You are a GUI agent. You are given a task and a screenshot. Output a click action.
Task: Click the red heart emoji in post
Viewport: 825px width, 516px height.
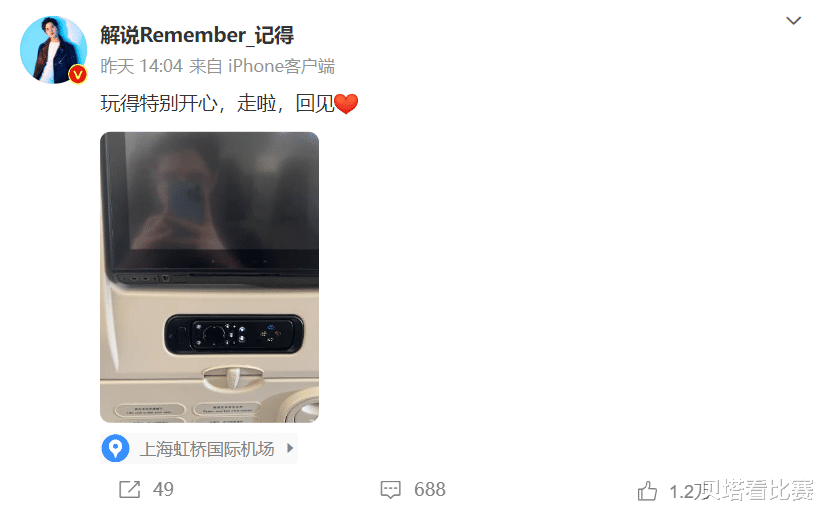point(346,104)
